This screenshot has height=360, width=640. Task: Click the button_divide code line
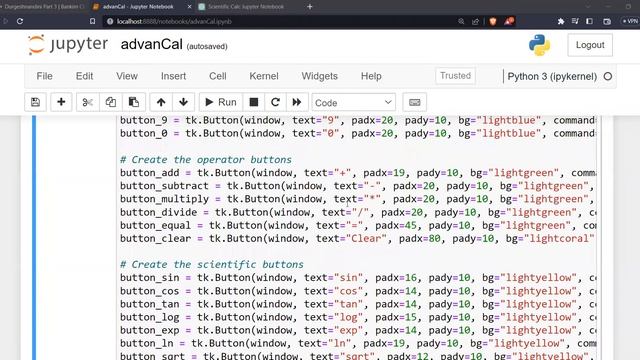pyautogui.click(x=358, y=212)
